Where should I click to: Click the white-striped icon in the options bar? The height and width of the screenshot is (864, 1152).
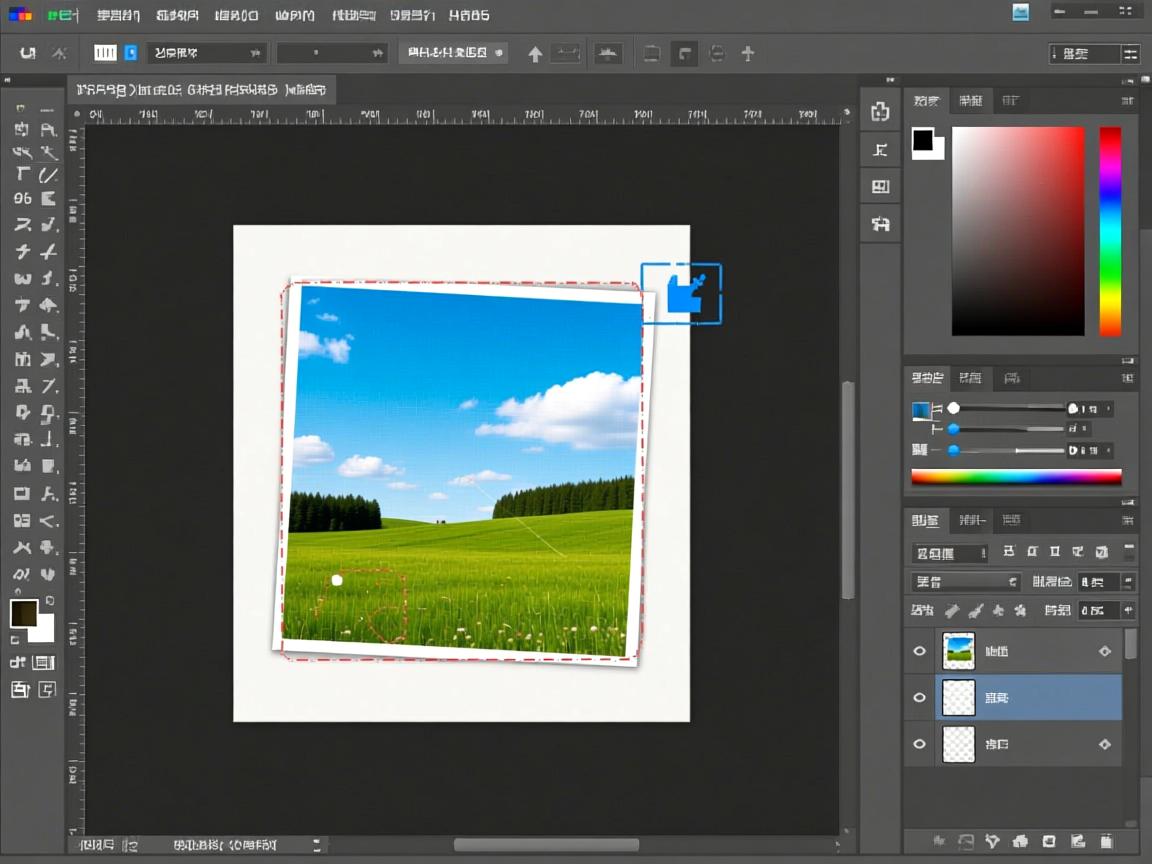[x=105, y=53]
